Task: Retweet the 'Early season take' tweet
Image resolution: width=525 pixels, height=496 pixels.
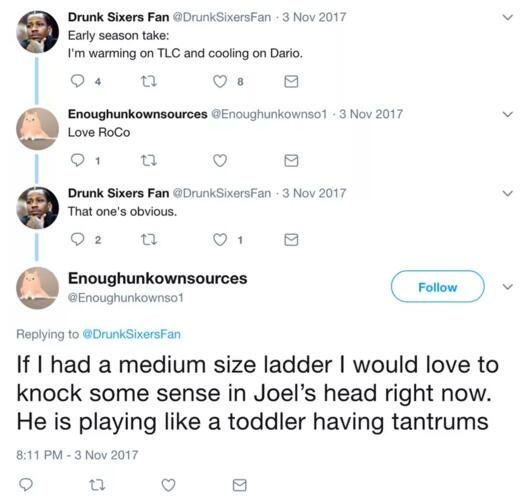Action: 148,81
